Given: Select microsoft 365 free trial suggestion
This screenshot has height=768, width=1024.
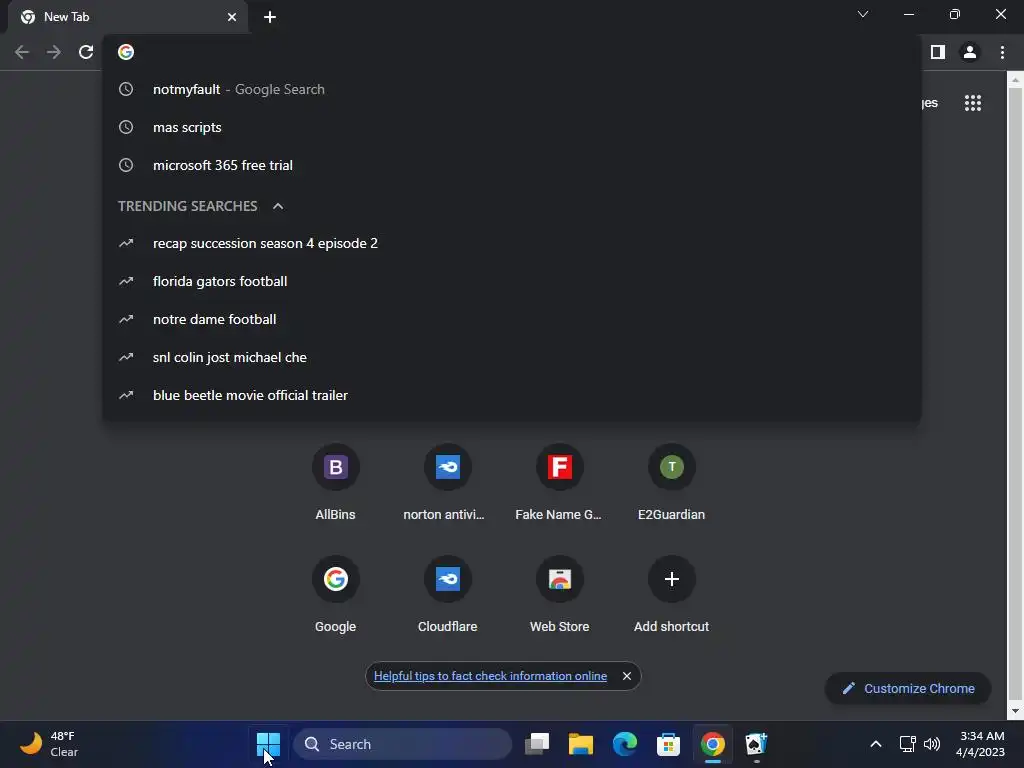Looking at the screenshot, I should pyautogui.click(x=512, y=165).
